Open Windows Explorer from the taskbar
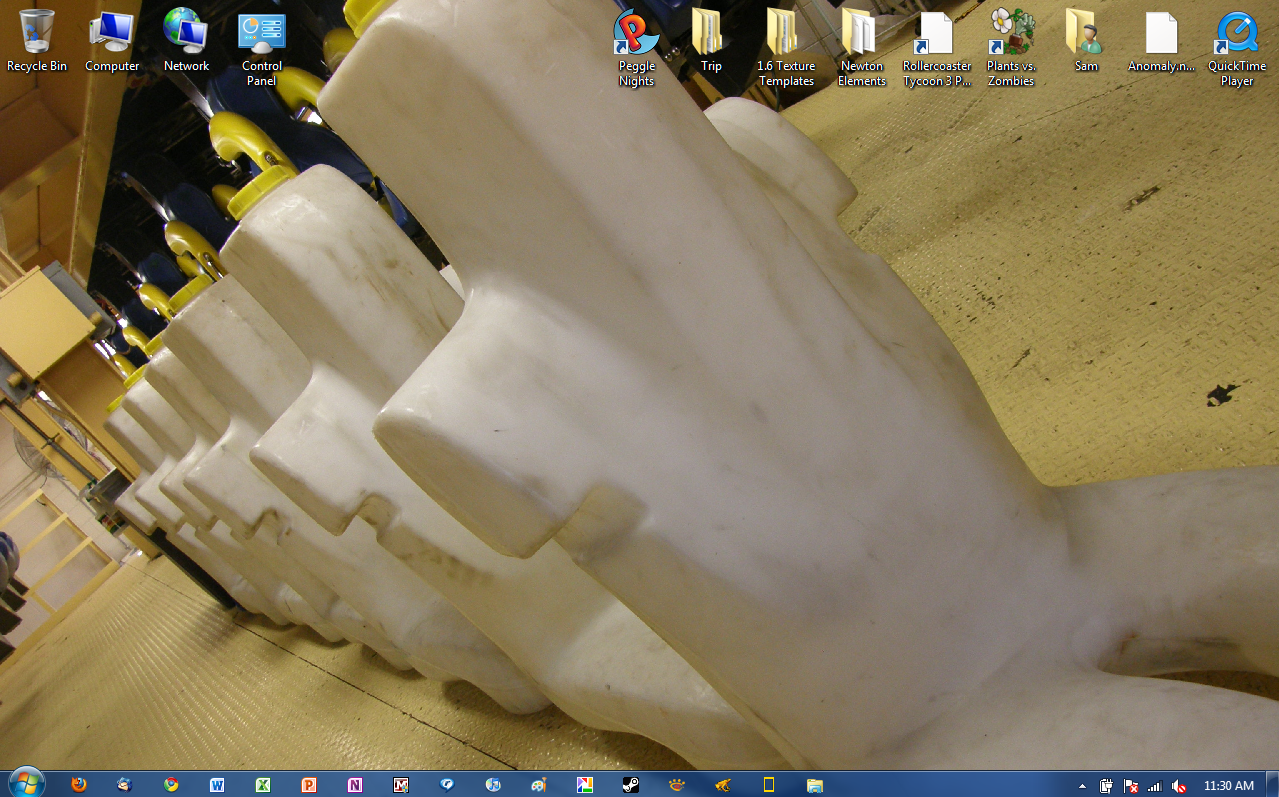The height and width of the screenshot is (797, 1279). point(814,785)
